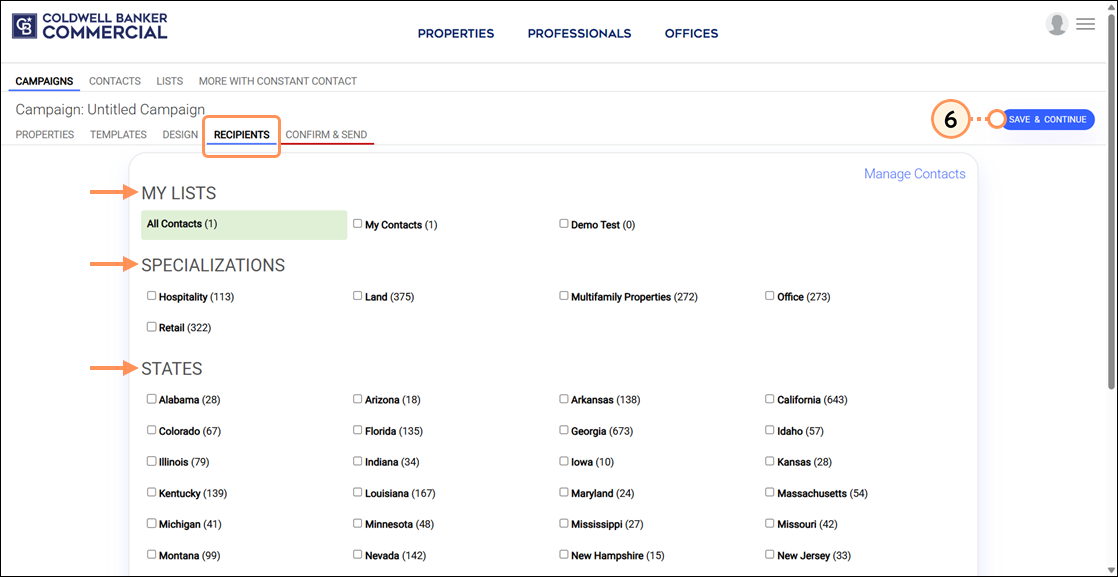The height and width of the screenshot is (577, 1118).
Task: Select the Multifamily Properties checkbox
Action: click(564, 295)
